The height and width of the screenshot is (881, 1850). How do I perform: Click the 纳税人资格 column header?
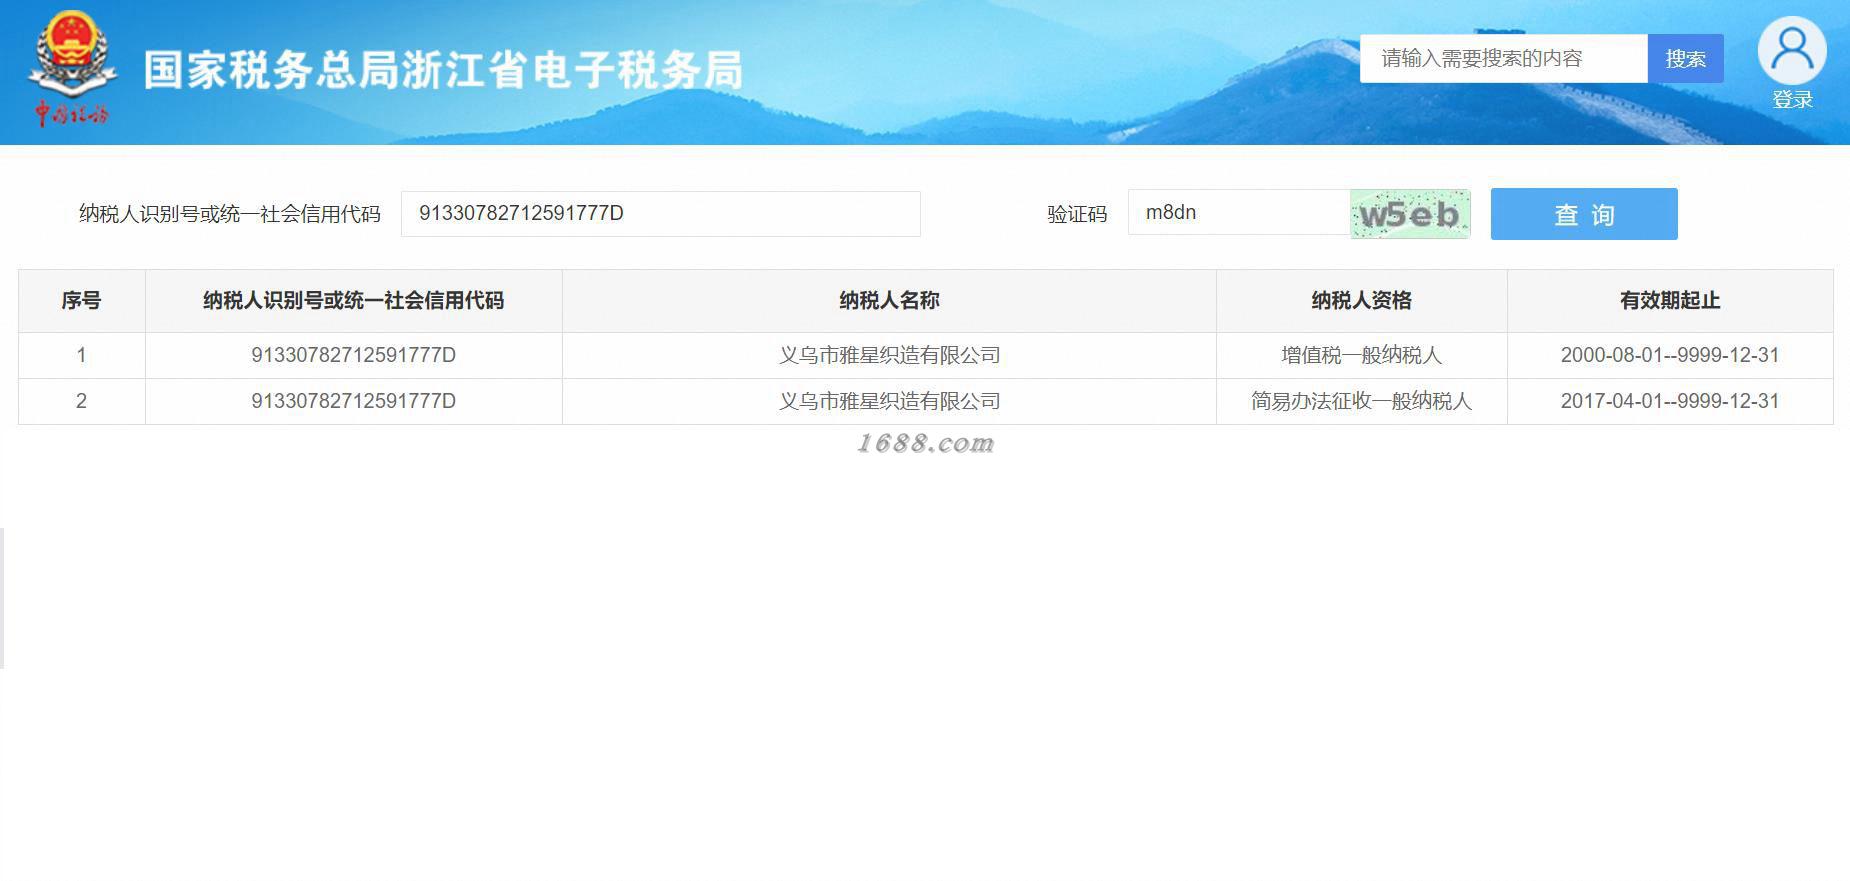coord(1361,301)
